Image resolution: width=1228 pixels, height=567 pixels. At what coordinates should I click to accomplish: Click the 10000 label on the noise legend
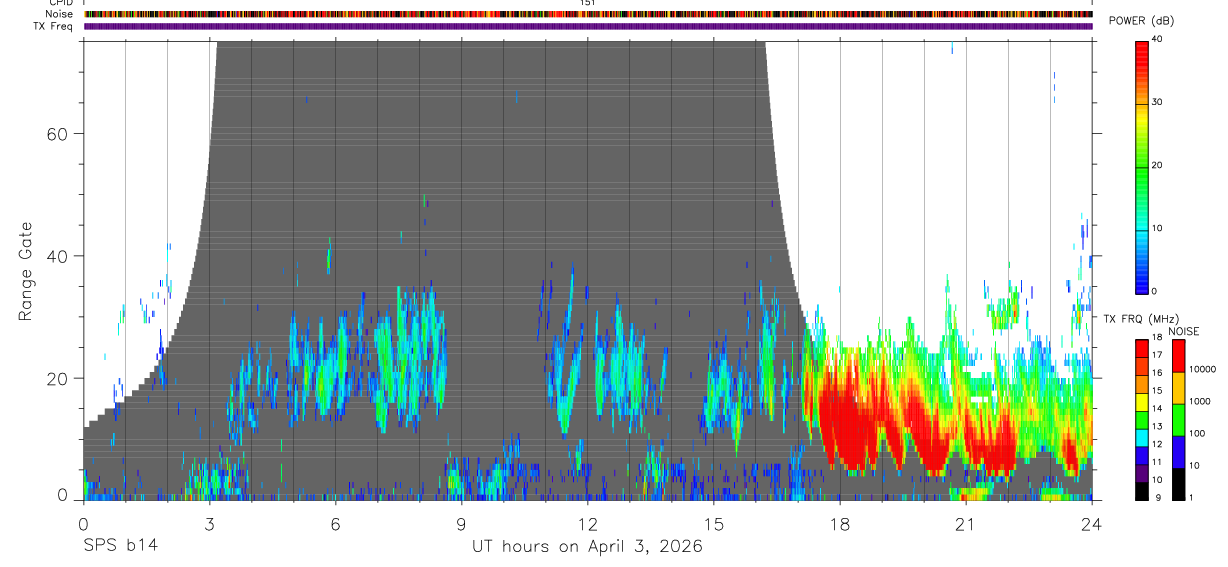click(1204, 369)
